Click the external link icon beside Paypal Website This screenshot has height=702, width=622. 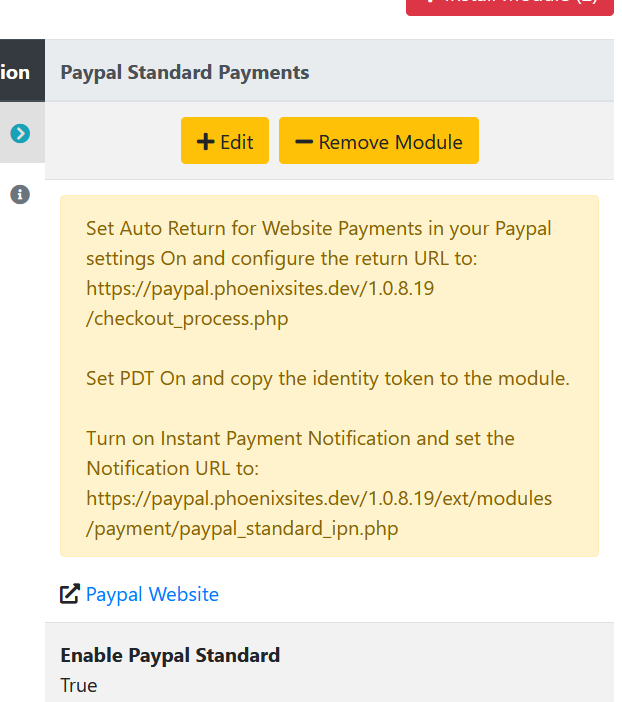click(x=70, y=594)
